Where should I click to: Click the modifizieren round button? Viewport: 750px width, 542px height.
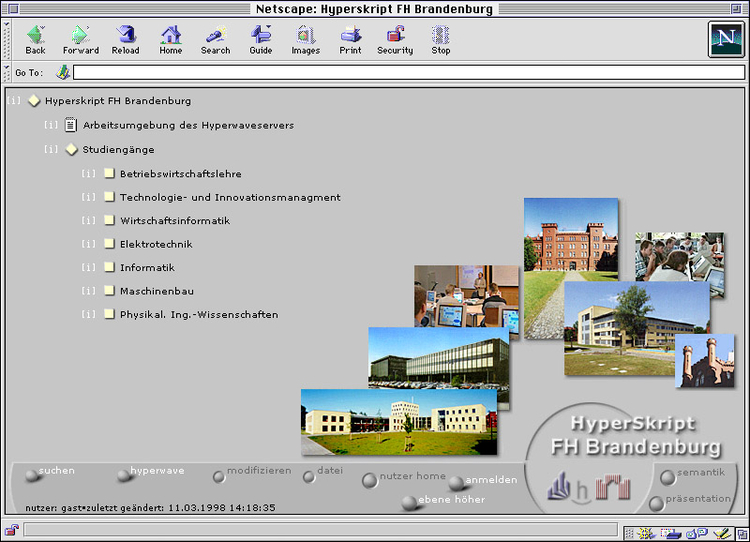(x=219, y=476)
